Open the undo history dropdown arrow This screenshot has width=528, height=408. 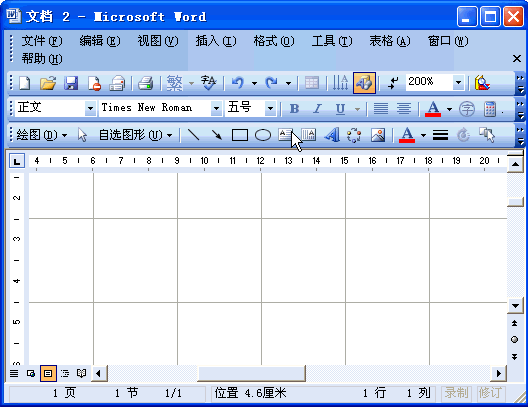pyautogui.click(x=255, y=83)
